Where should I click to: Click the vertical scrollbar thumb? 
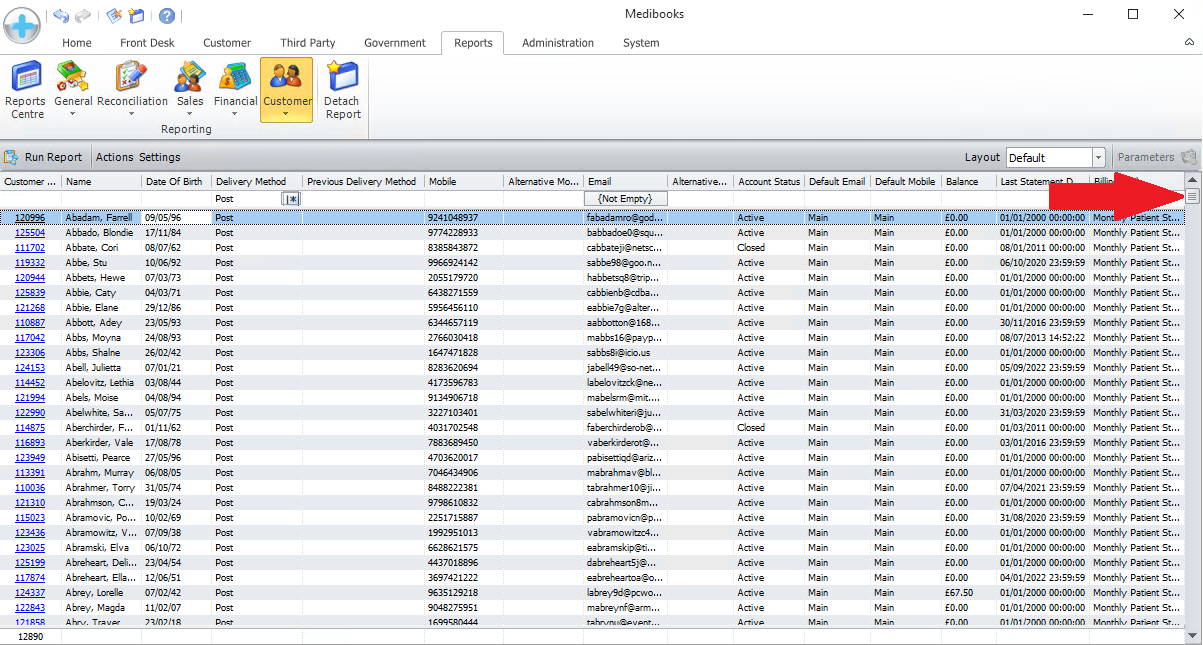(x=1192, y=197)
